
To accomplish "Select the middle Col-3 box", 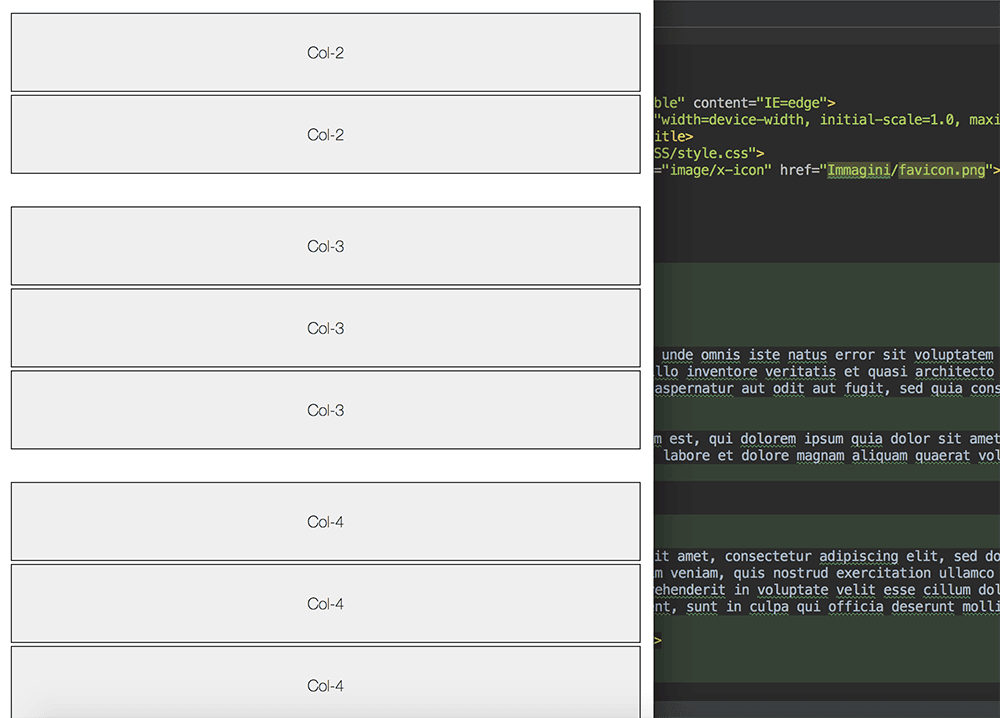I will 325,328.
